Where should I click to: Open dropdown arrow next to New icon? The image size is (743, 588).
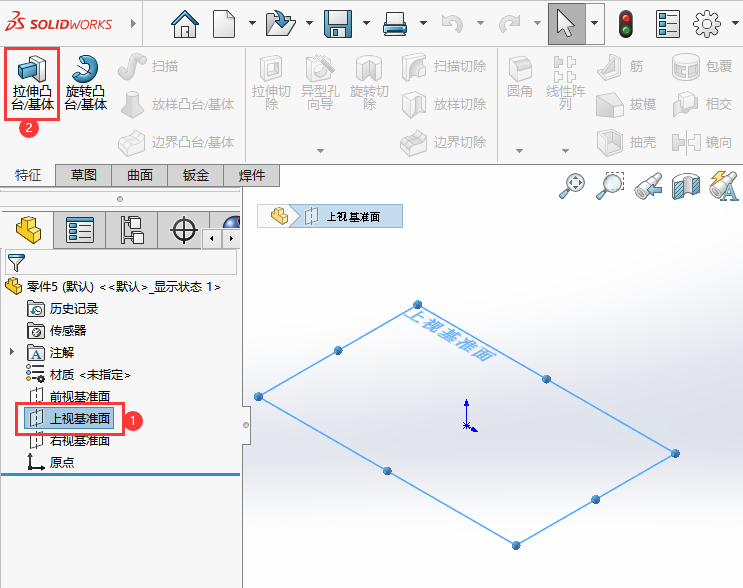(252, 23)
